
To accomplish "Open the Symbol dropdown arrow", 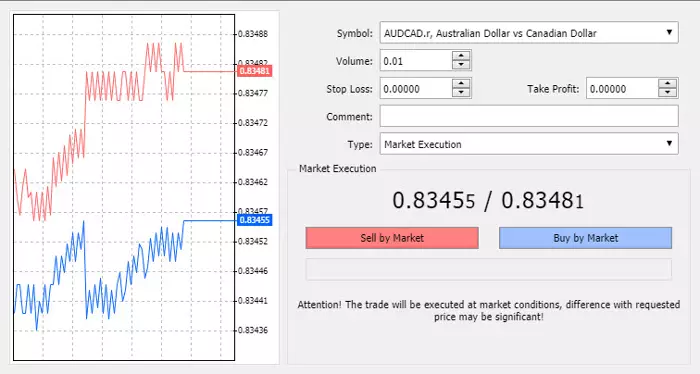I will pos(669,32).
